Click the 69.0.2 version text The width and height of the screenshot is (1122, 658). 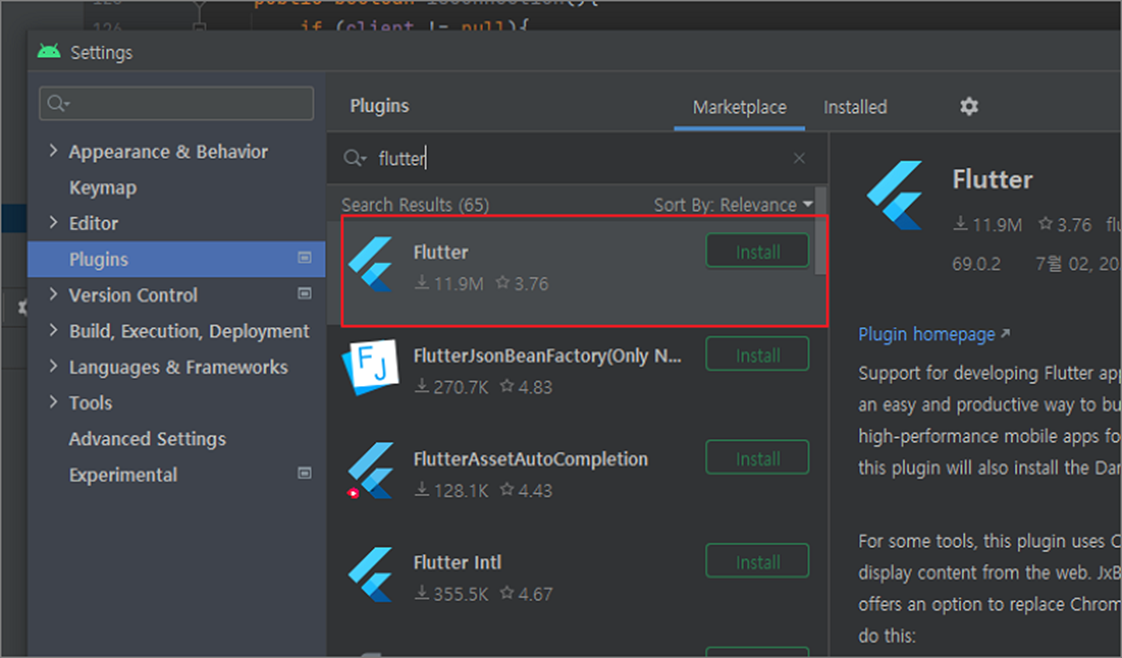click(x=976, y=264)
